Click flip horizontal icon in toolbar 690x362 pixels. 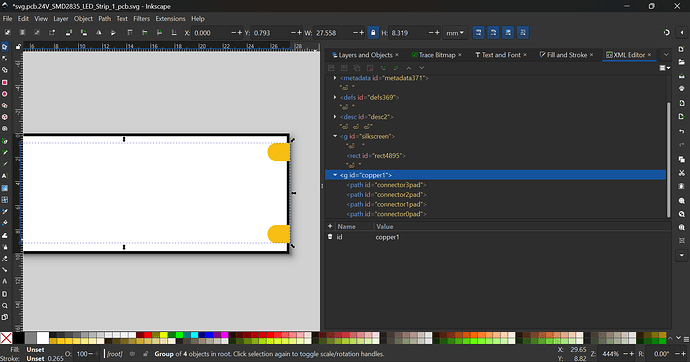[x=99, y=33]
